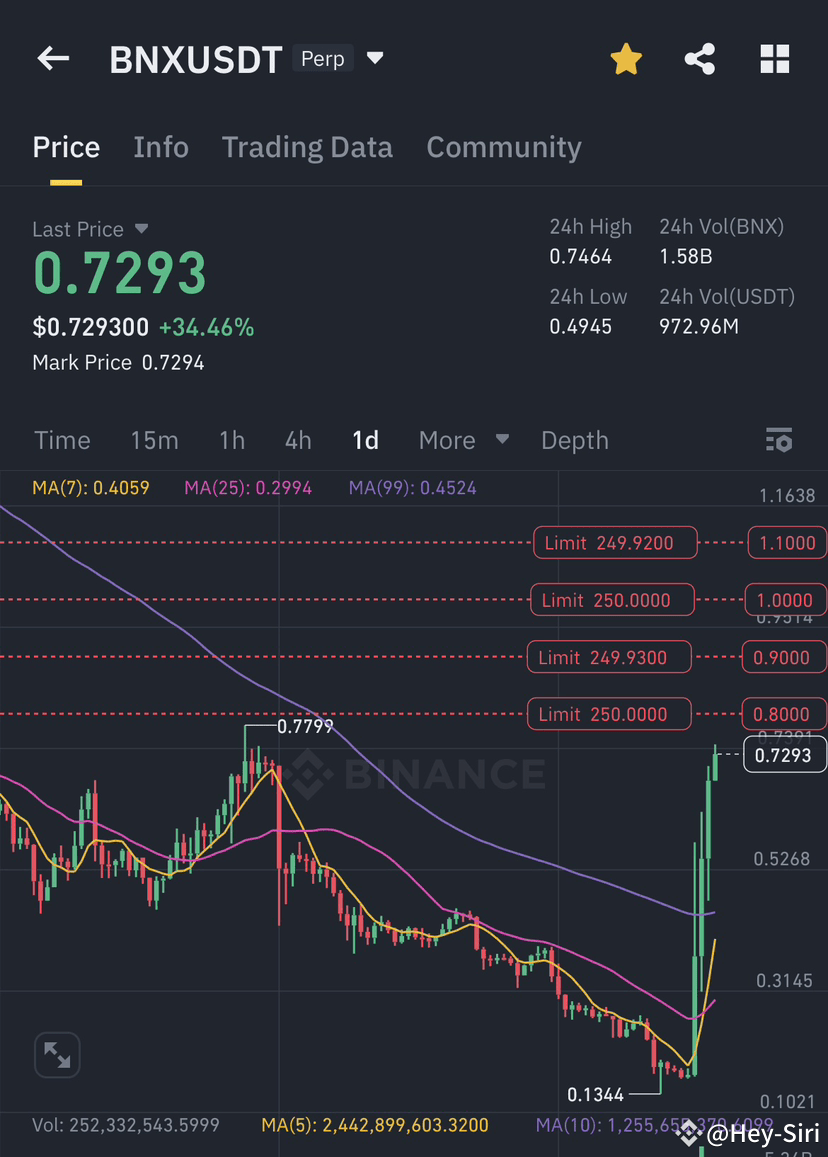Click the +34.46% change value

[x=207, y=327]
